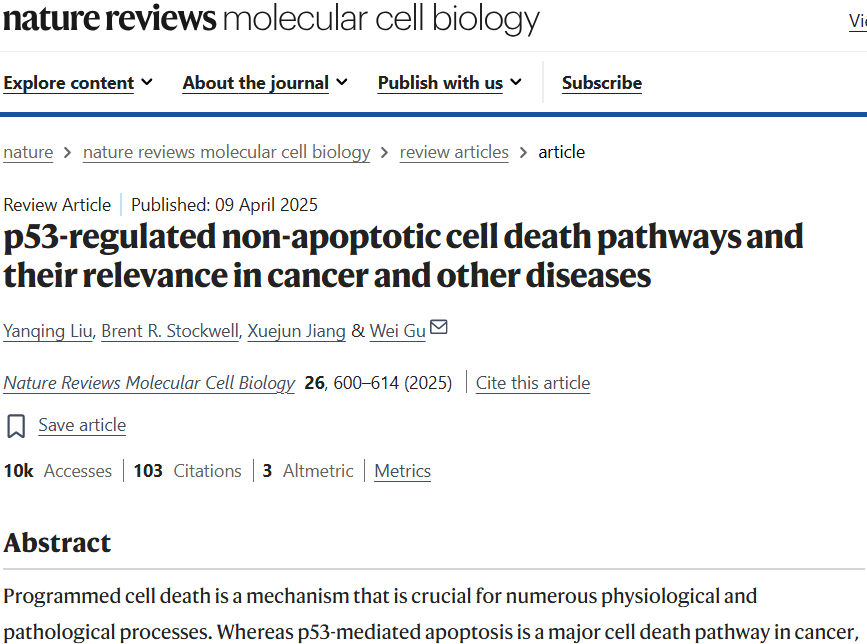
Task: Expand the Explore content menu
Action: [x=78, y=83]
